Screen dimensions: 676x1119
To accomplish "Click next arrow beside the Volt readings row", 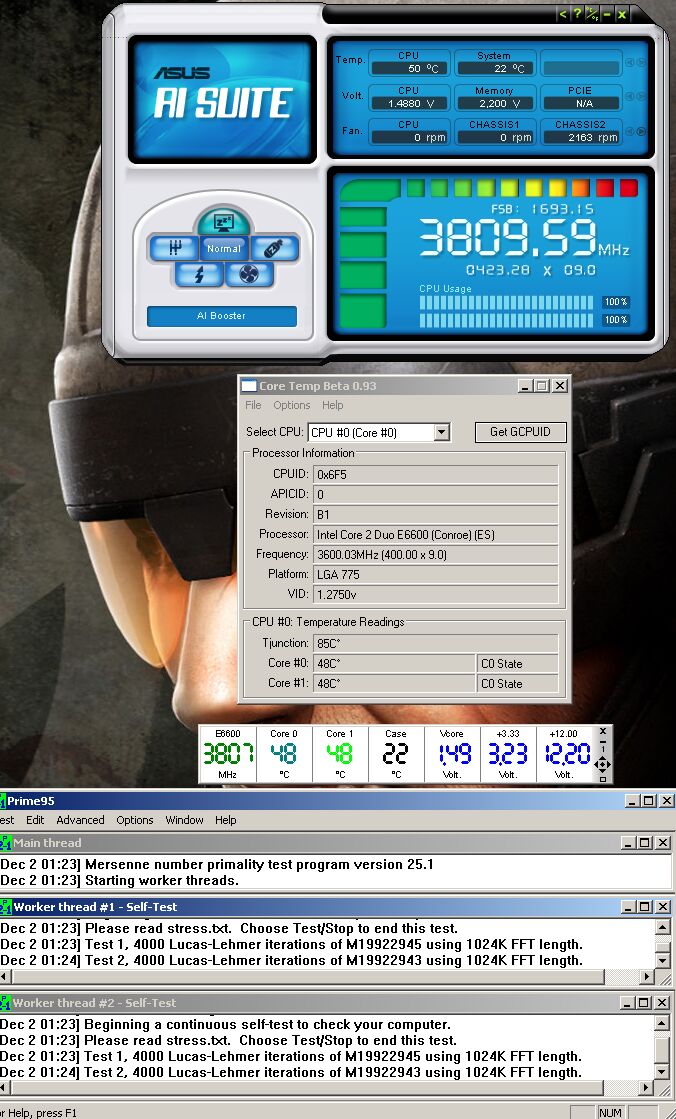I will point(642,97).
